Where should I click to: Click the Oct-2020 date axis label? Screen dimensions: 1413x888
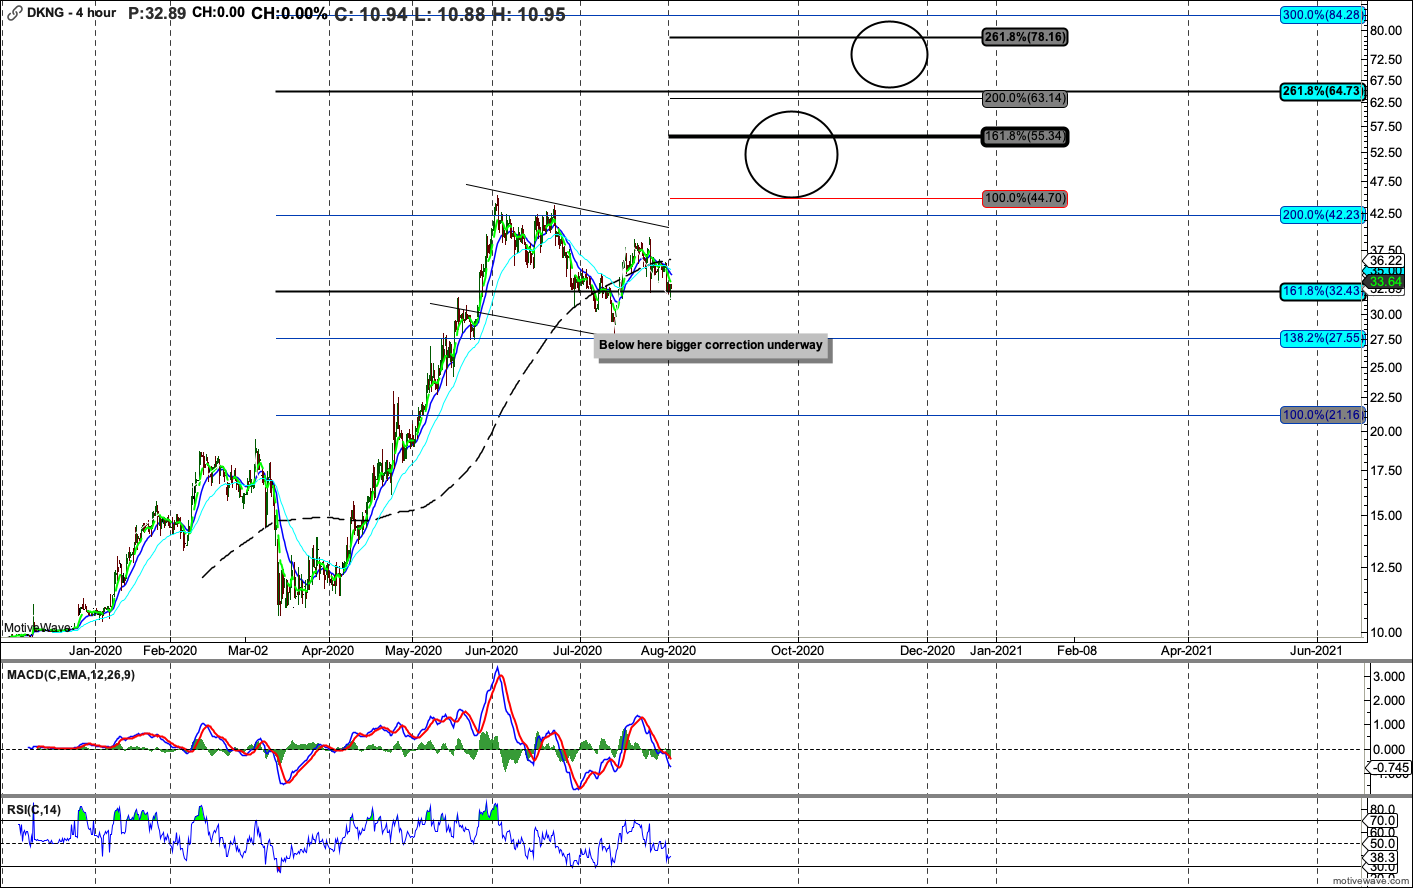(x=797, y=650)
